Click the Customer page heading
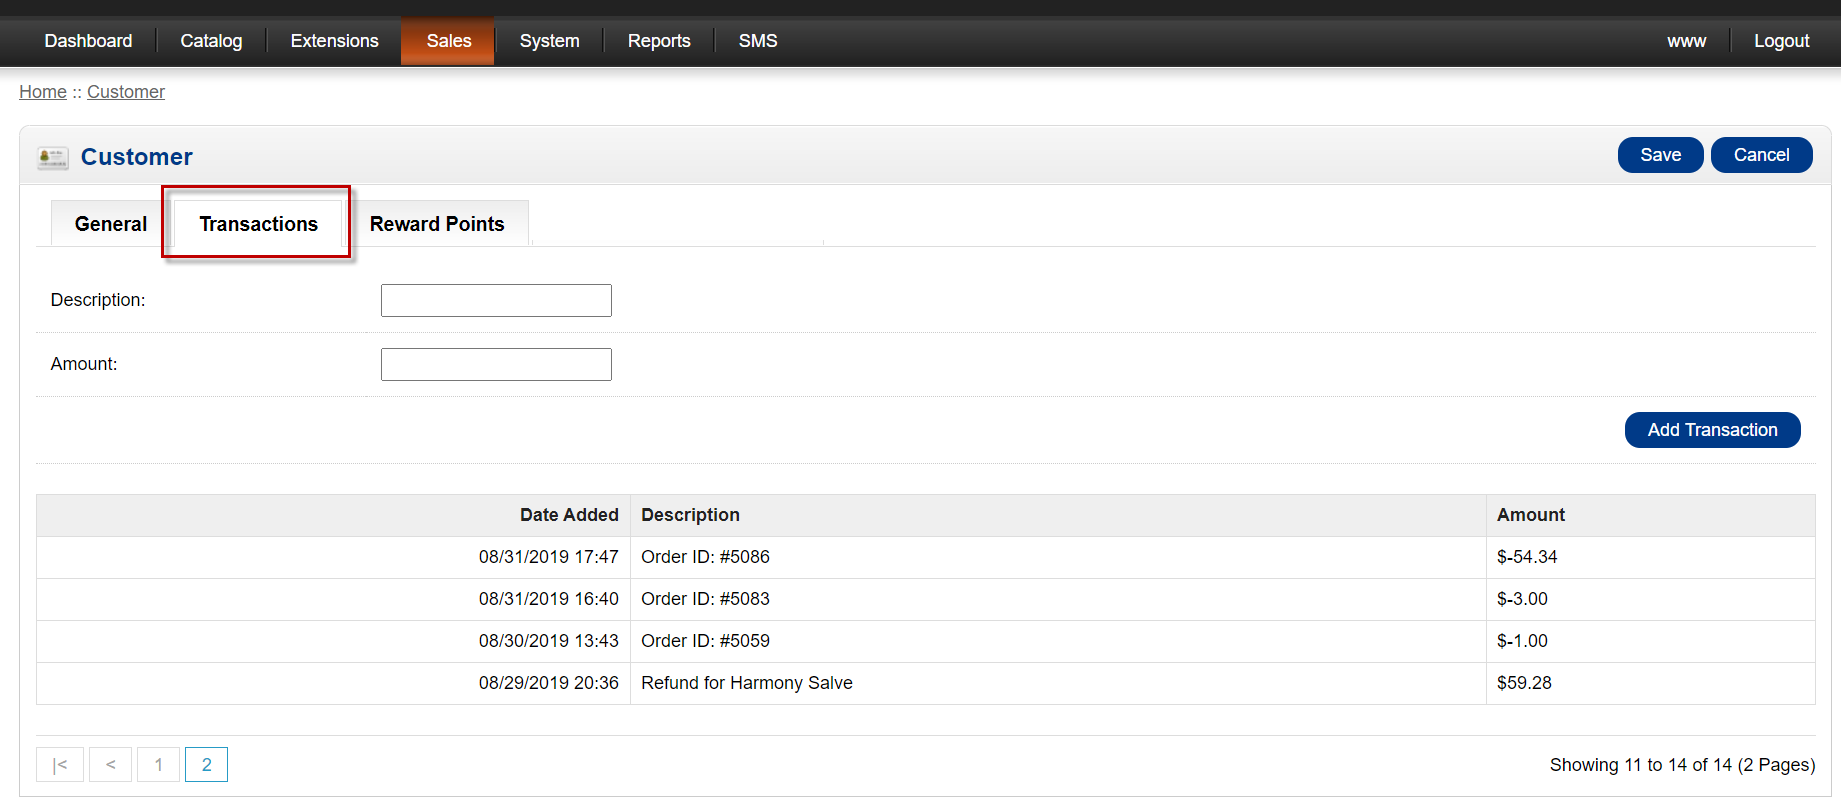 tap(136, 157)
